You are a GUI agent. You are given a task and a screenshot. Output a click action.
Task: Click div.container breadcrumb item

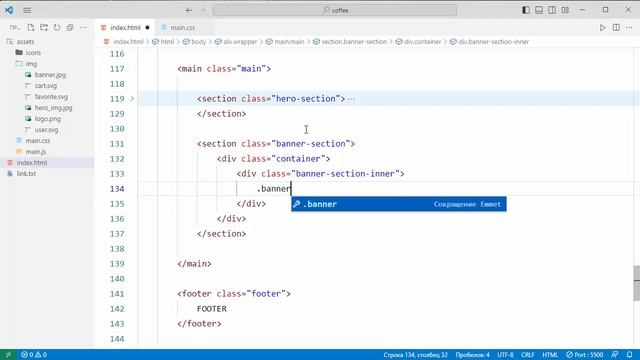click(422, 42)
